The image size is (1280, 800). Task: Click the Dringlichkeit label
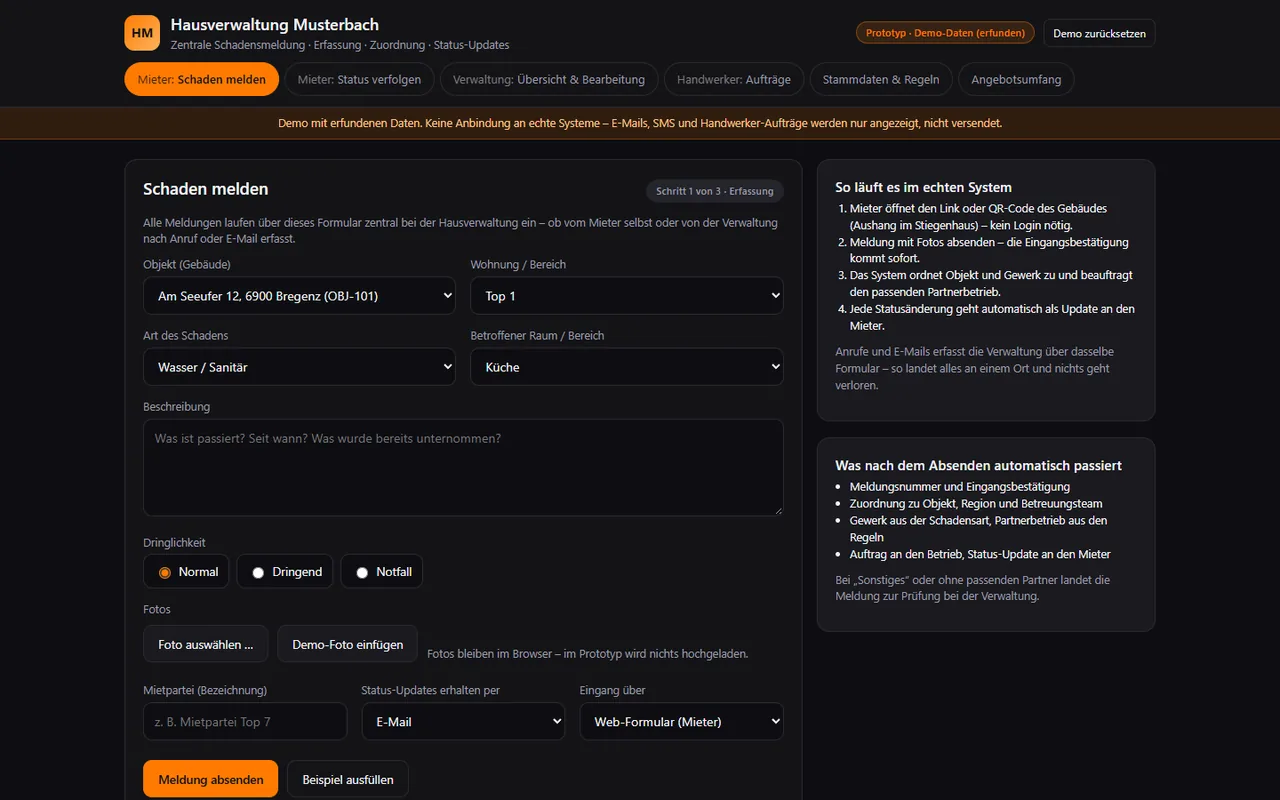[x=174, y=543]
